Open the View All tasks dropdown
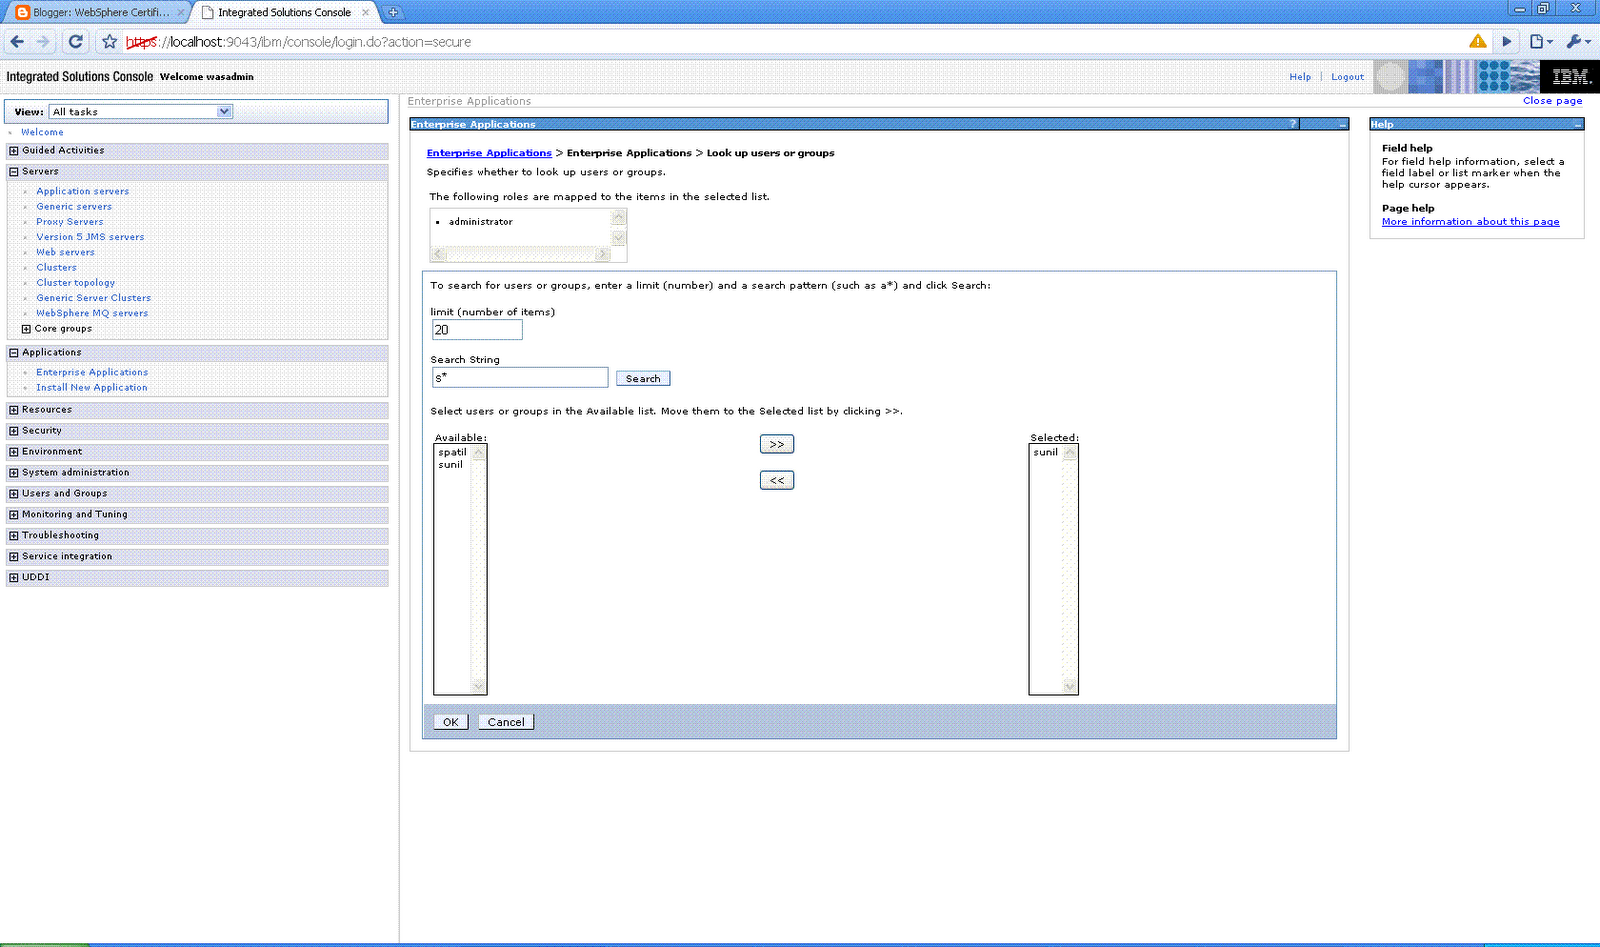This screenshot has width=1600, height=947. [141, 112]
